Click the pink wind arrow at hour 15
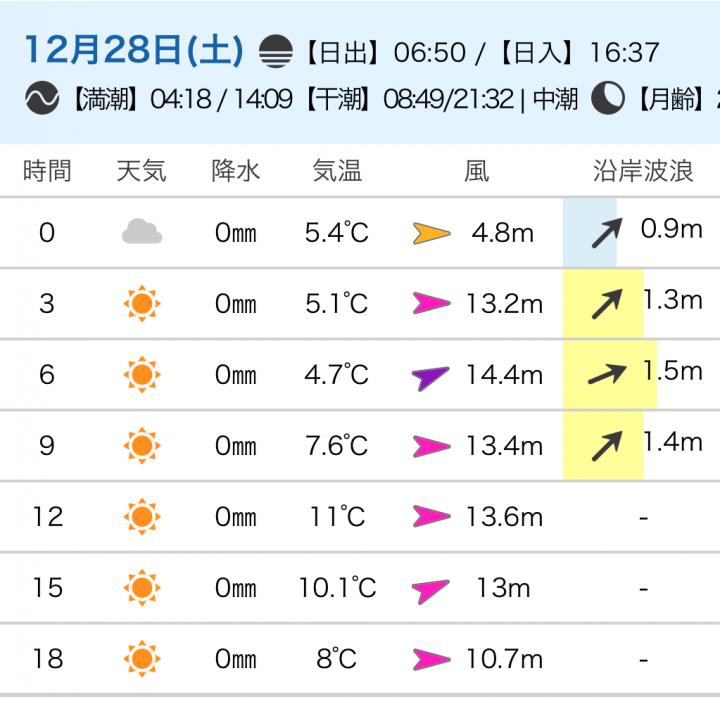Viewport: 720px width, 704px height. coord(432,589)
